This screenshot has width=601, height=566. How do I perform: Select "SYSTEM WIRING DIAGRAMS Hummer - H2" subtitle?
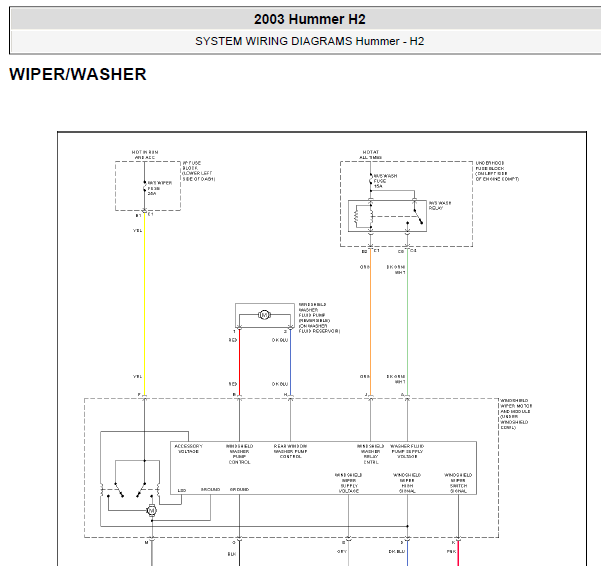[x=310, y=41]
